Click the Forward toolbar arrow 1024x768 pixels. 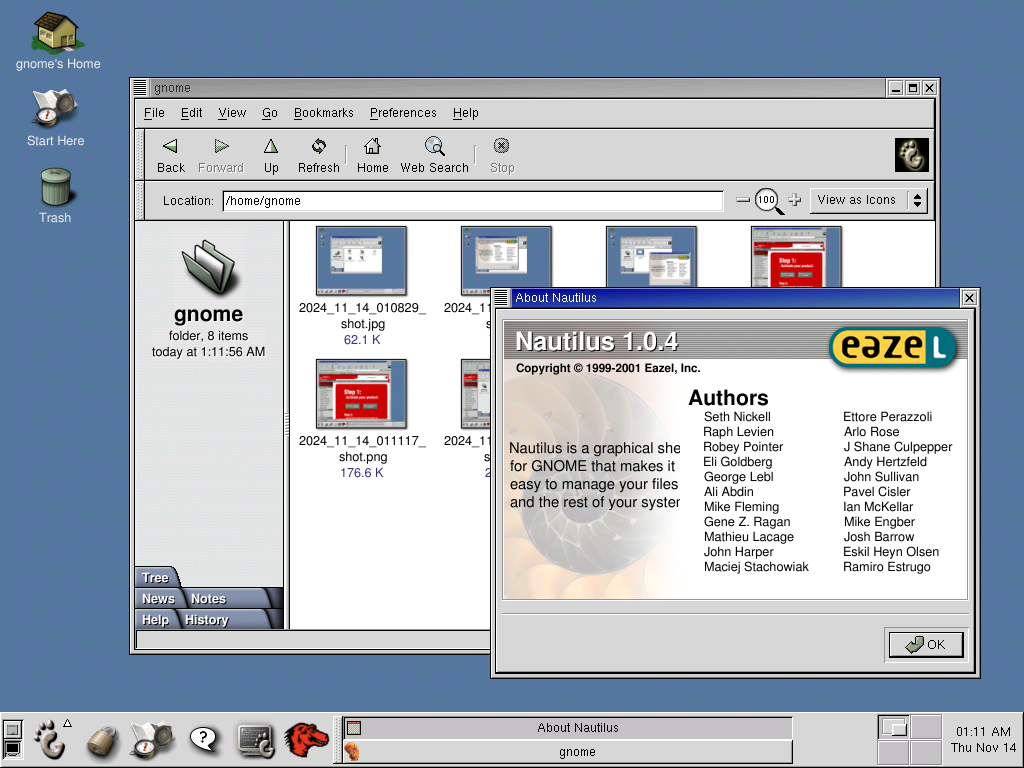(x=221, y=155)
